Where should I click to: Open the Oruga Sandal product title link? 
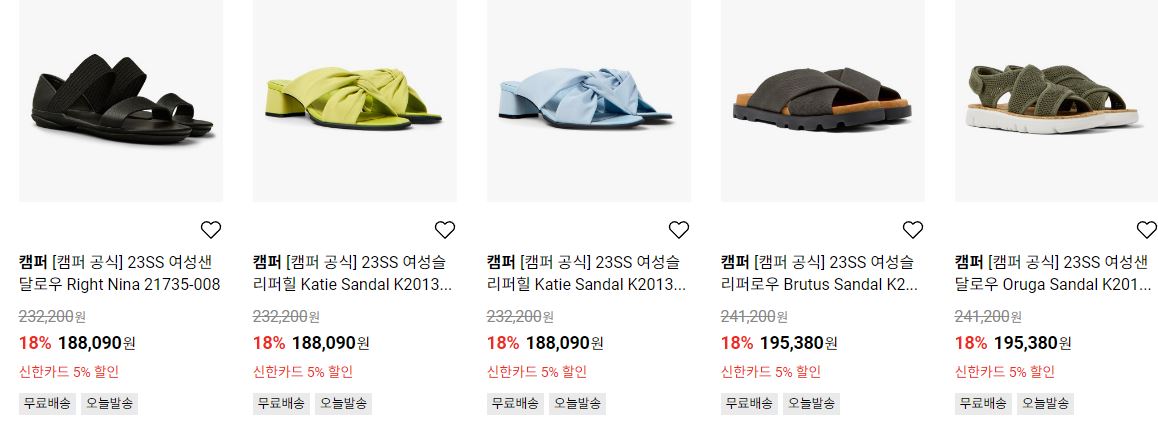pyautogui.click(x=1053, y=273)
